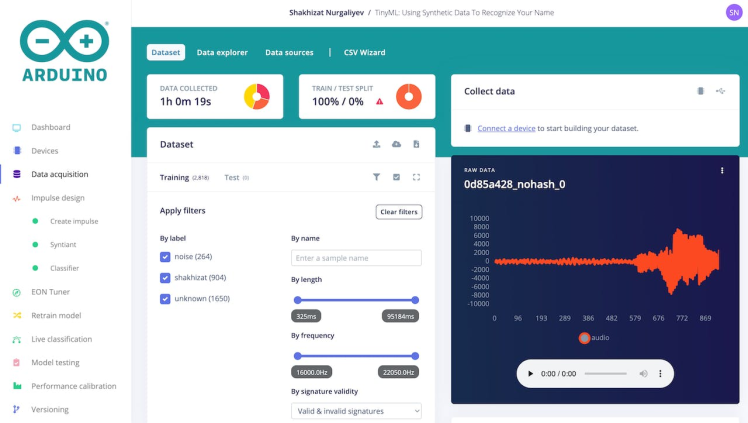Screen dimensions: 748x423
Task: Select the Training samples tab
Action: point(184,177)
